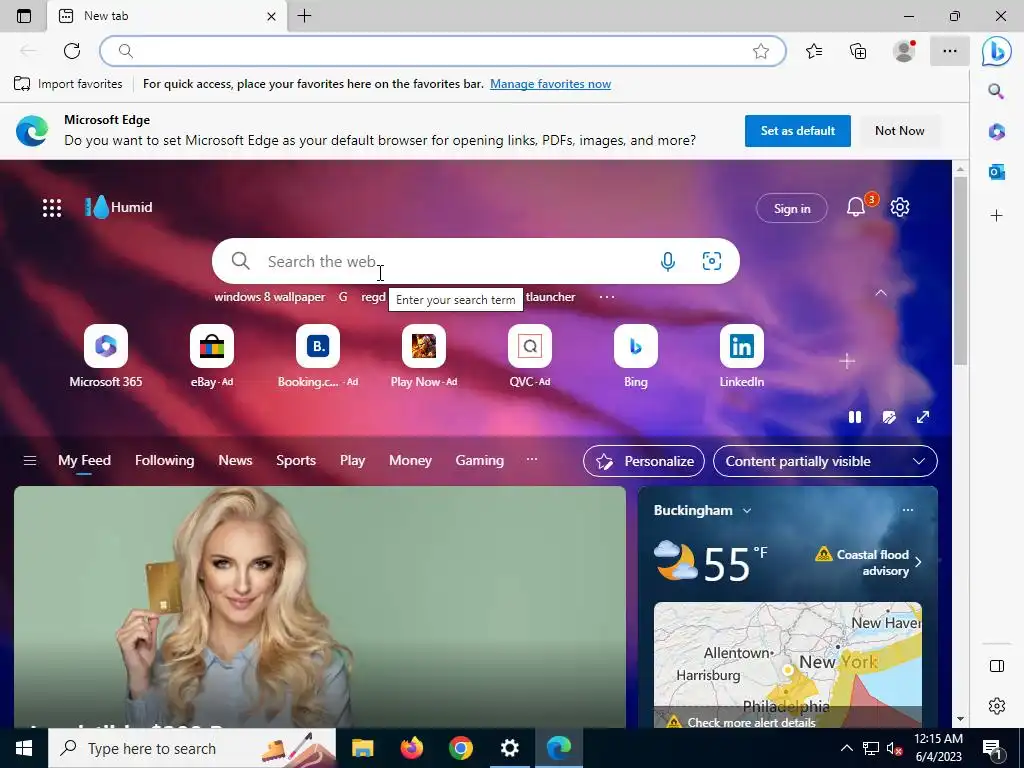The image size is (1024, 768).
Task: Pause the animated background video
Action: 854,417
